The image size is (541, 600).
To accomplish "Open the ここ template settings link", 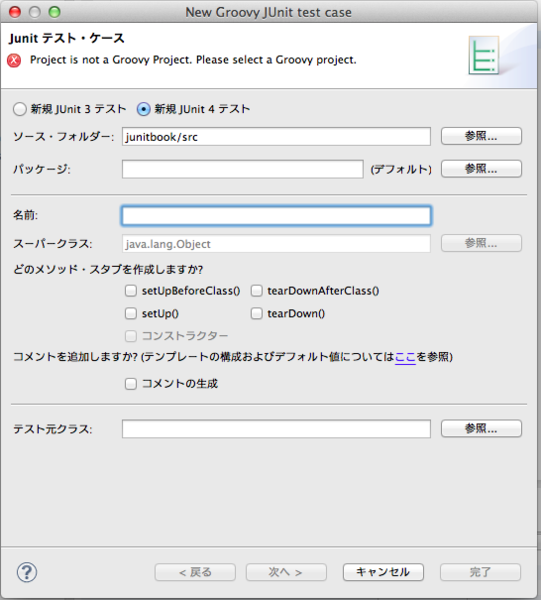I will [405, 357].
